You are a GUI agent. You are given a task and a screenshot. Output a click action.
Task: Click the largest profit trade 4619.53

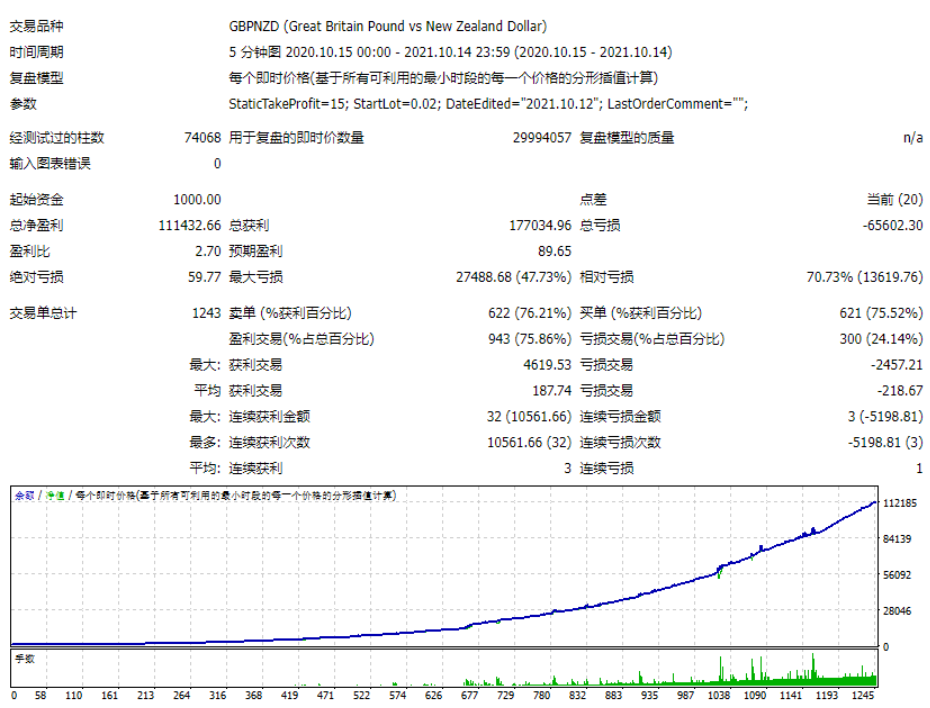(547, 365)
